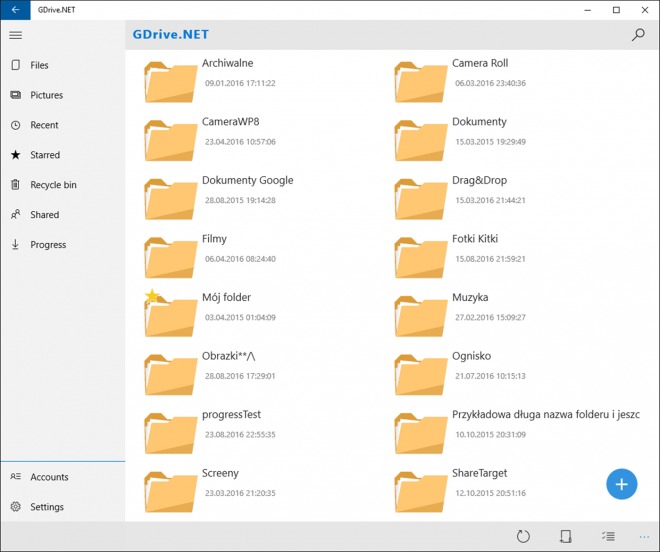
Task: Refresh the folder list from bottom bar
Action: pos(523,536)
